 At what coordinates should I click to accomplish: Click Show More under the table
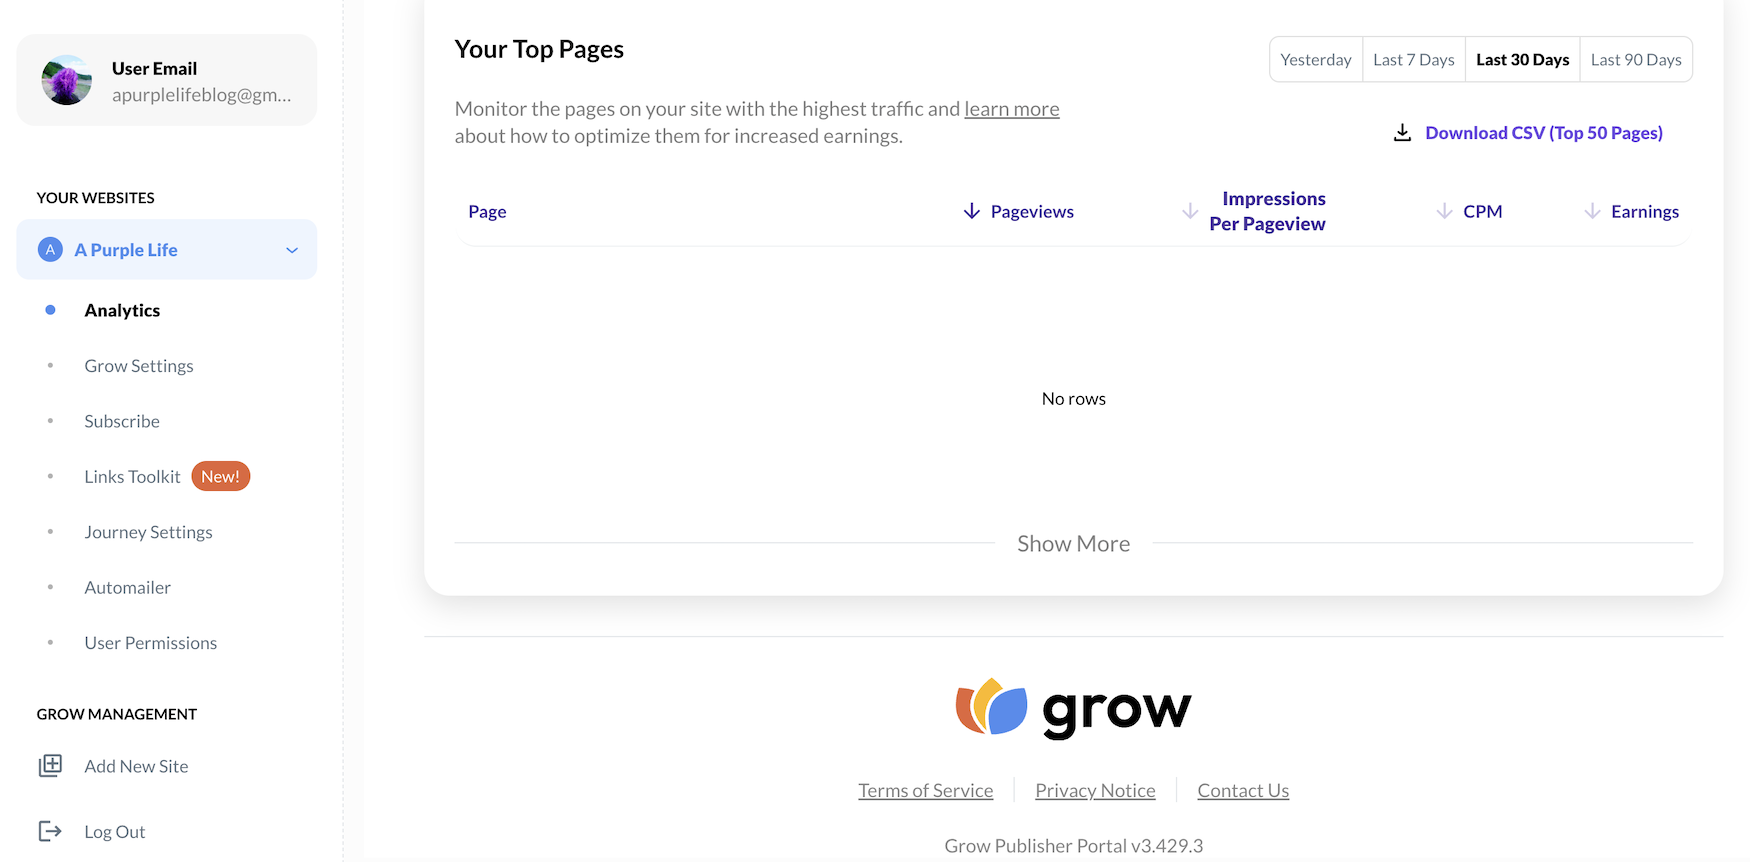[x=1073, y=544]
